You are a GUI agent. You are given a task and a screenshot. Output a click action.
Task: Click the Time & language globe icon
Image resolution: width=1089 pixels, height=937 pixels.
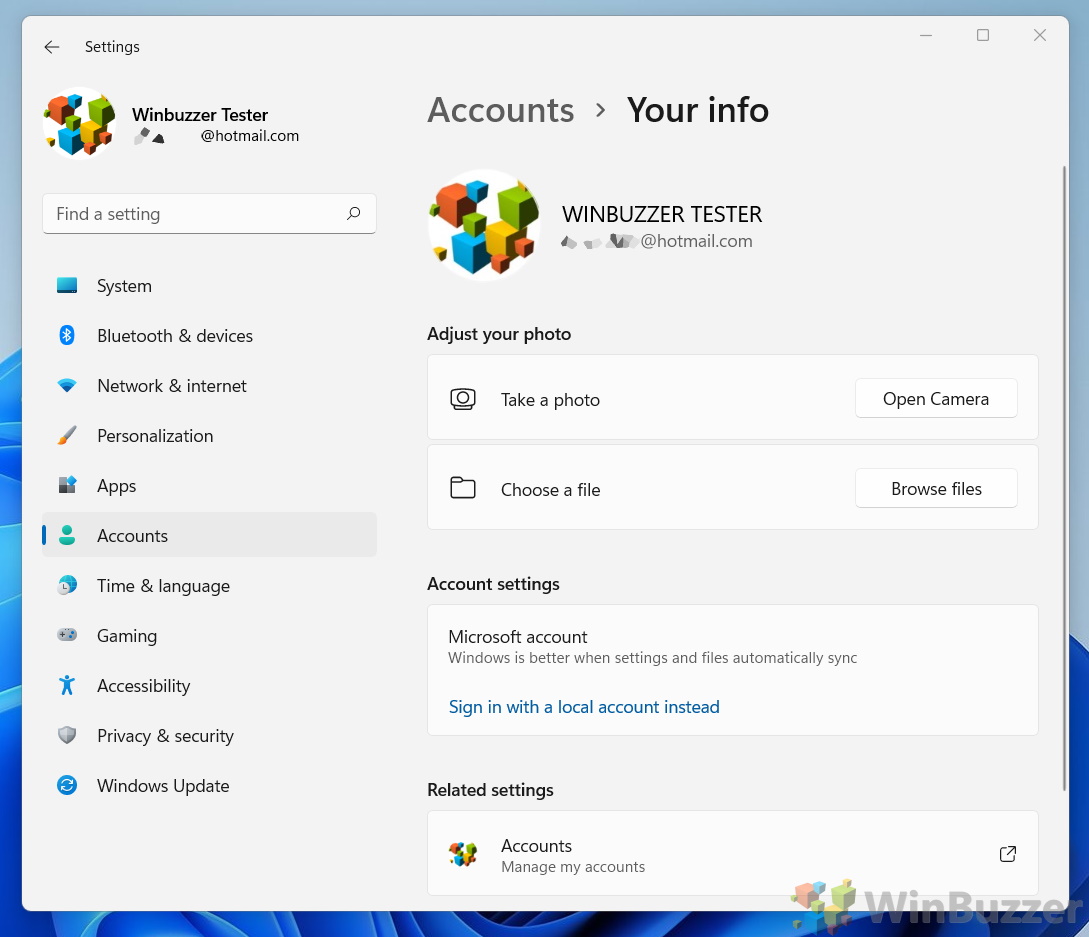pyautogui.click(x=67, y=586)
